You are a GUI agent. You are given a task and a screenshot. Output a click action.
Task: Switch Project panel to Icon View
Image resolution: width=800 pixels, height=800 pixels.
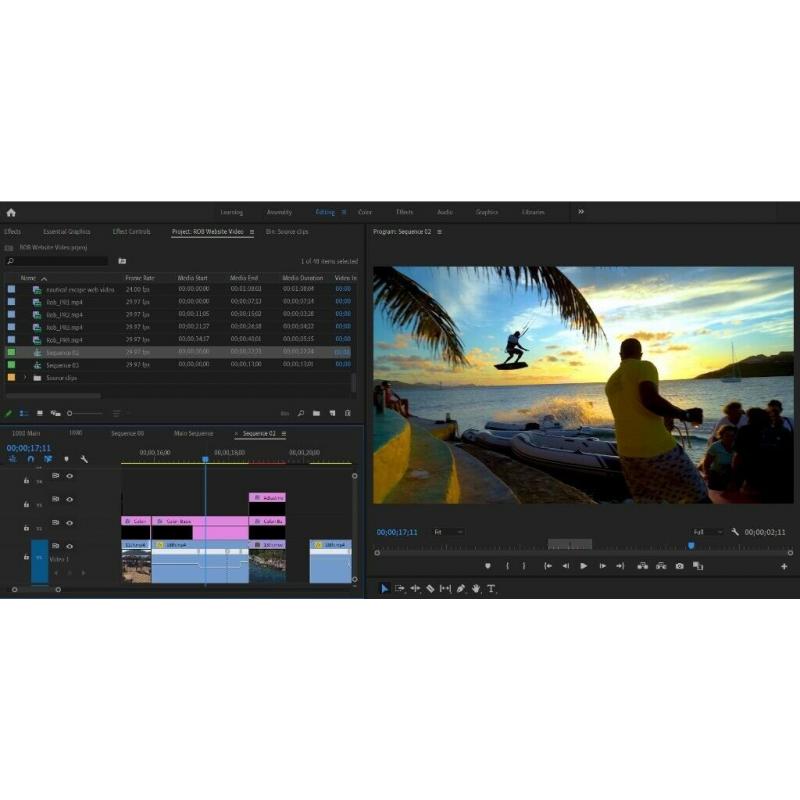coord(40,413)
